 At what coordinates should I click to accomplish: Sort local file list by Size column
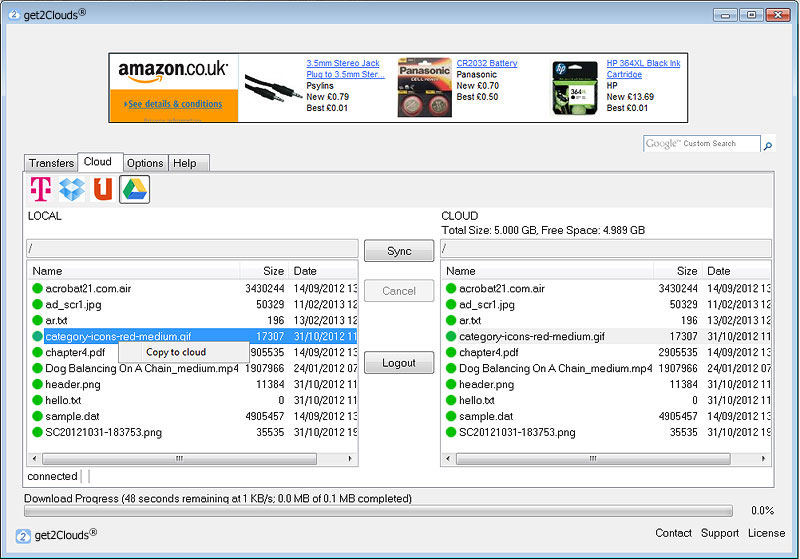(x=263, y=271)
